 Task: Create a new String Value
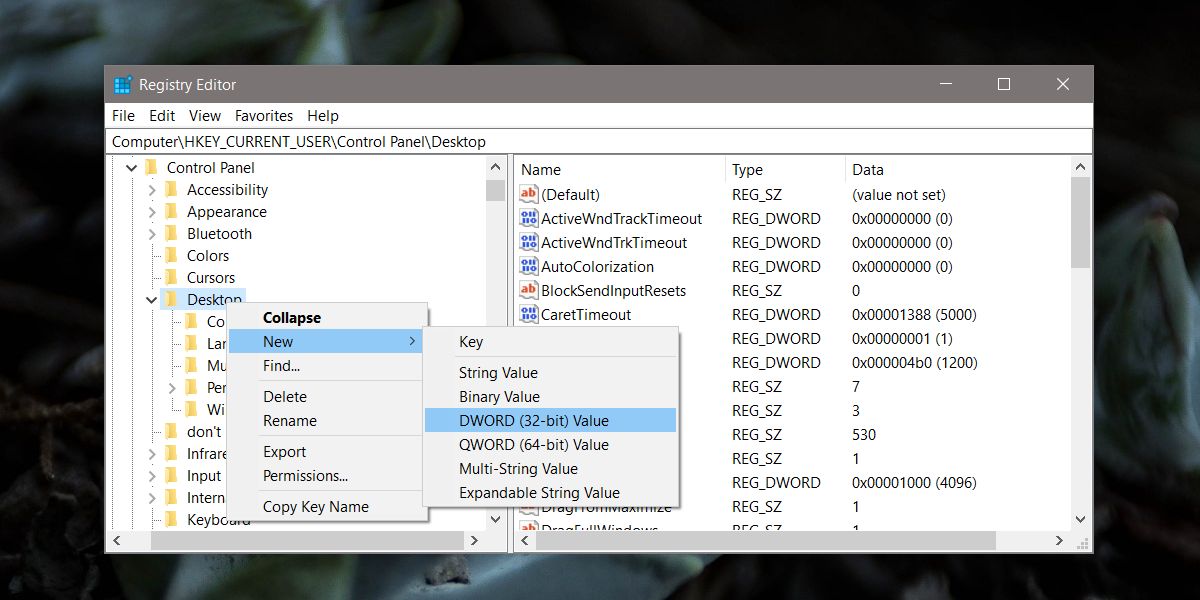pos(550,372)
